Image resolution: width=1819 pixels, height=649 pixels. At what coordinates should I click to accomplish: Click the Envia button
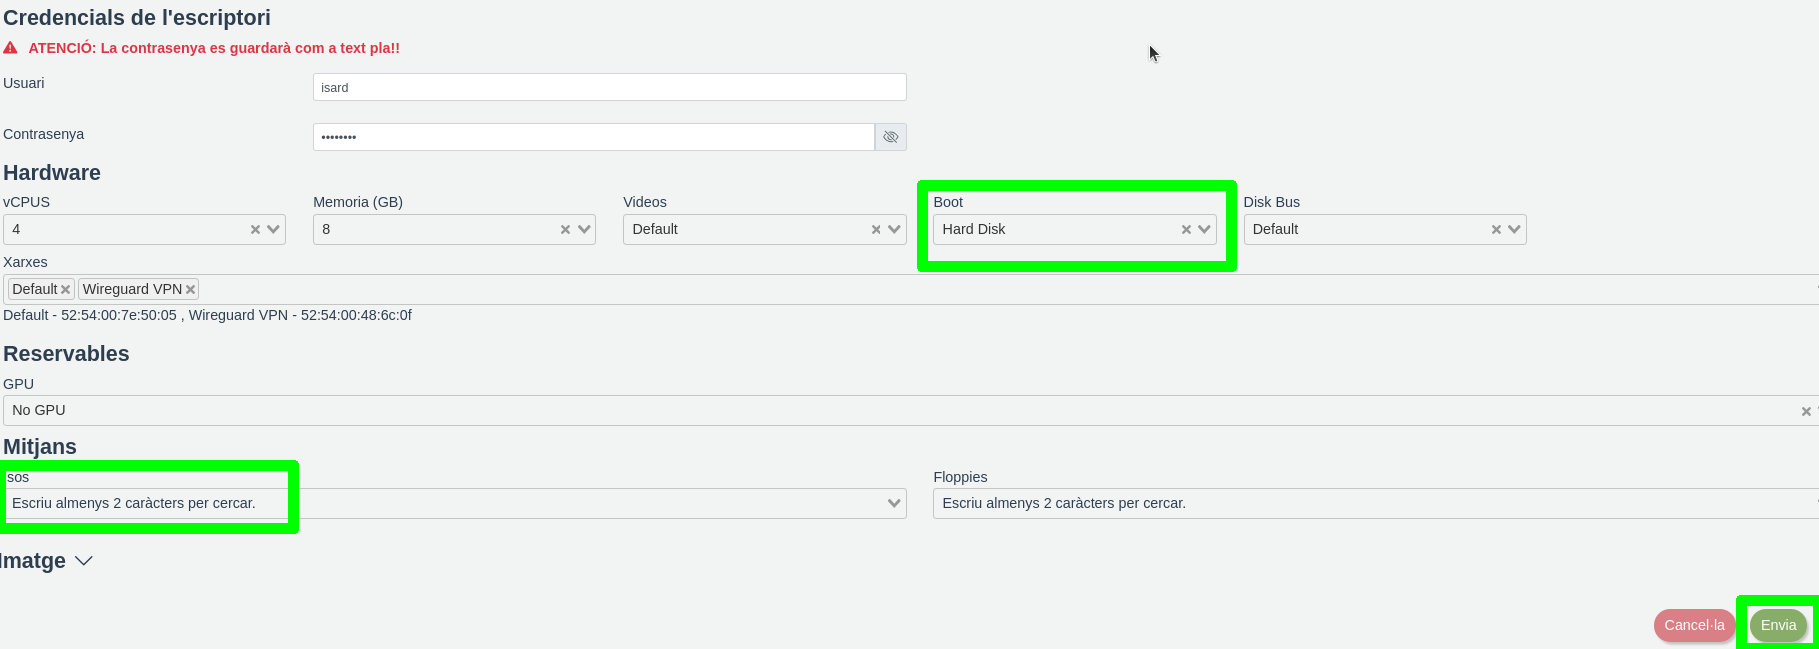(x=1778, y=626)
